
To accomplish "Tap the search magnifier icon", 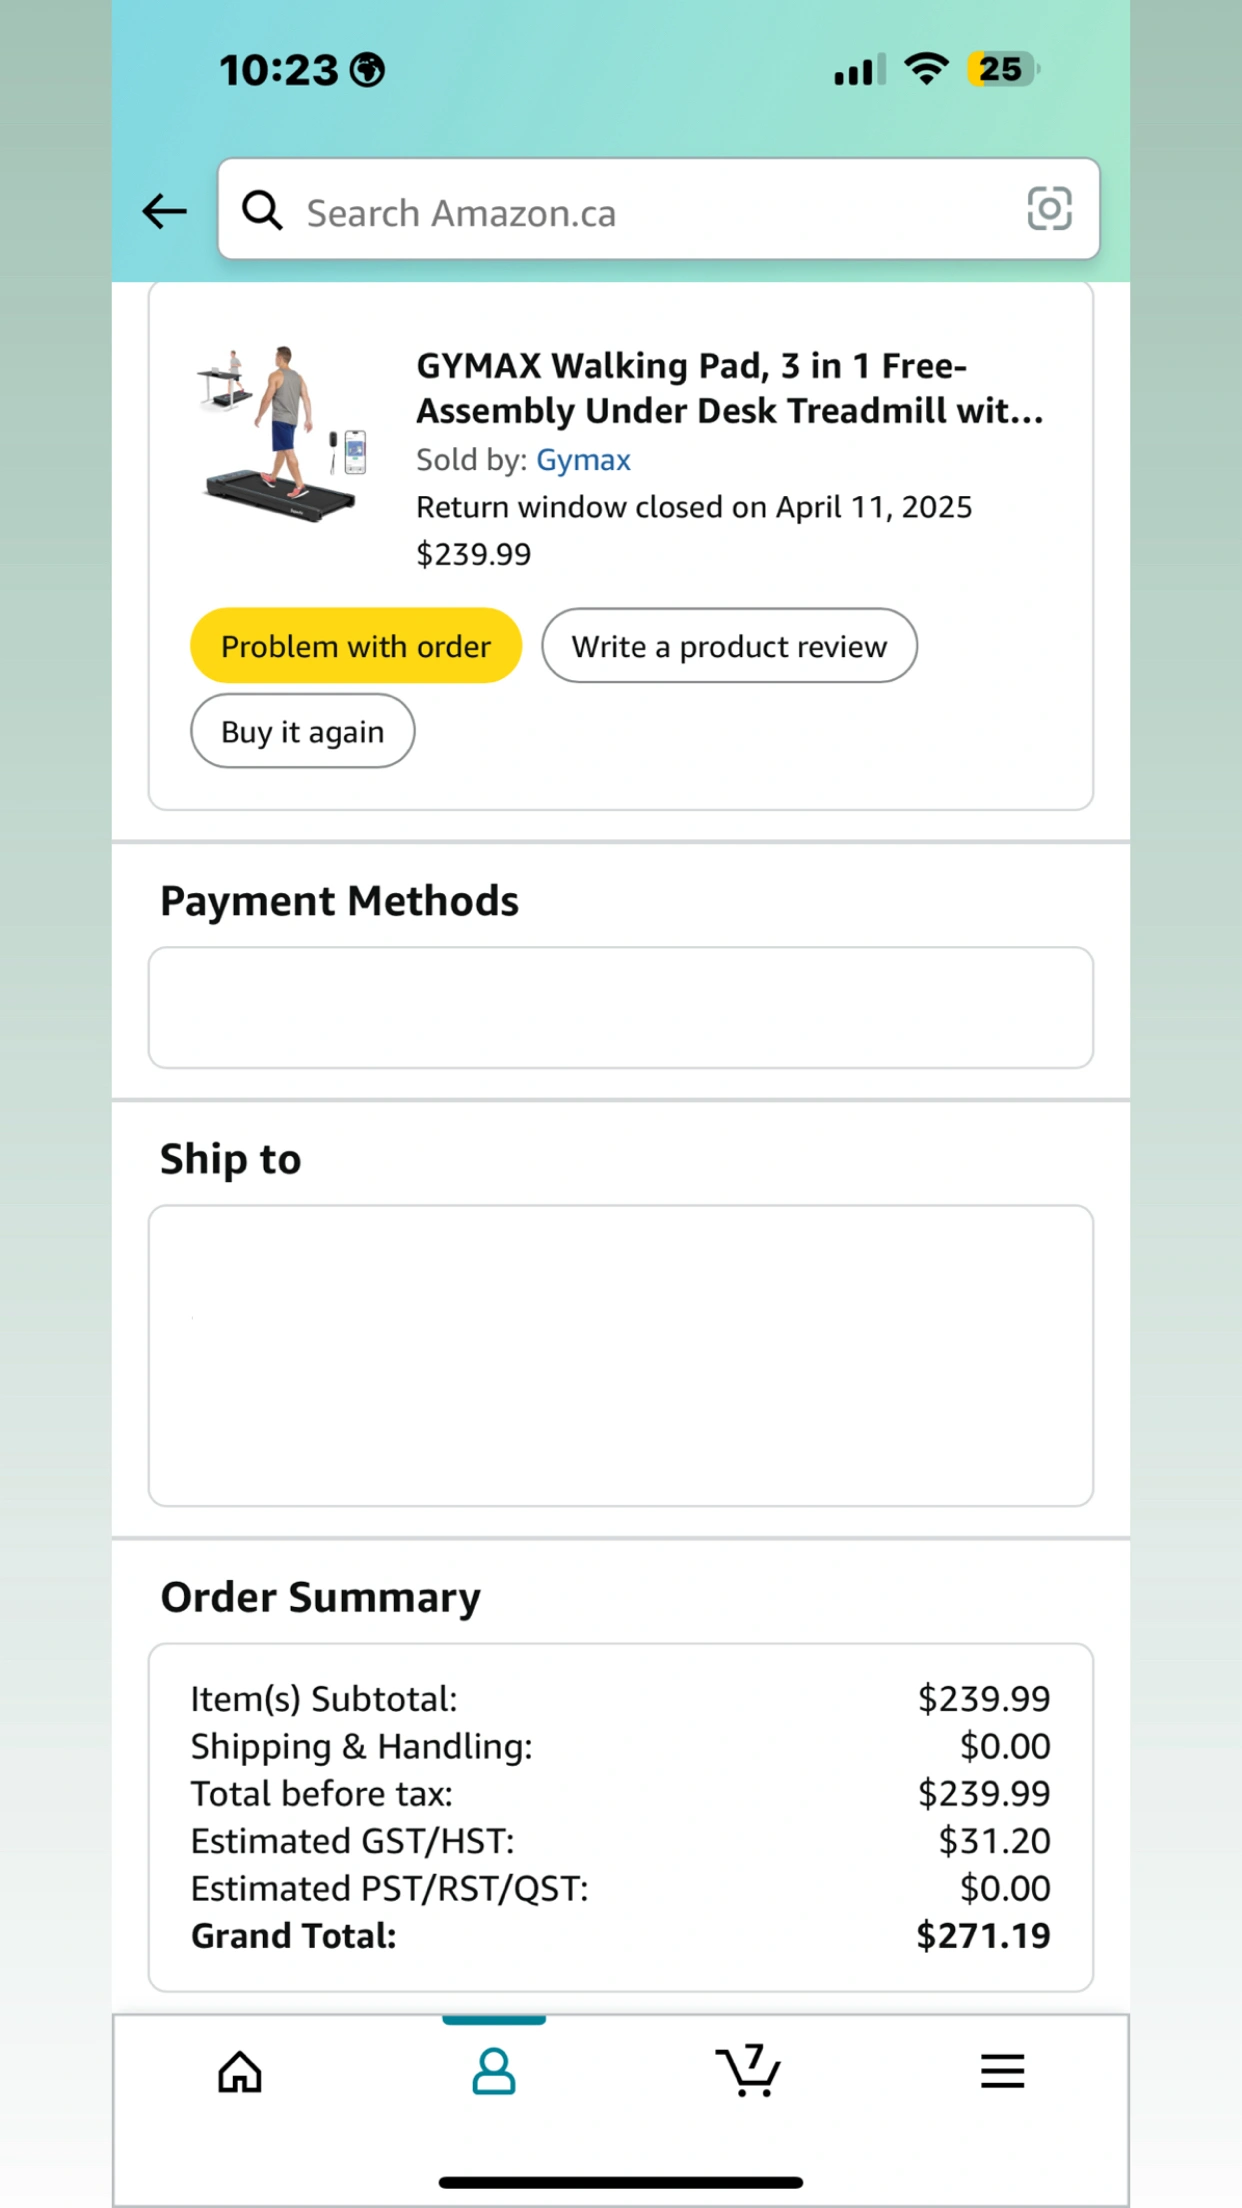I will [262, 211].
